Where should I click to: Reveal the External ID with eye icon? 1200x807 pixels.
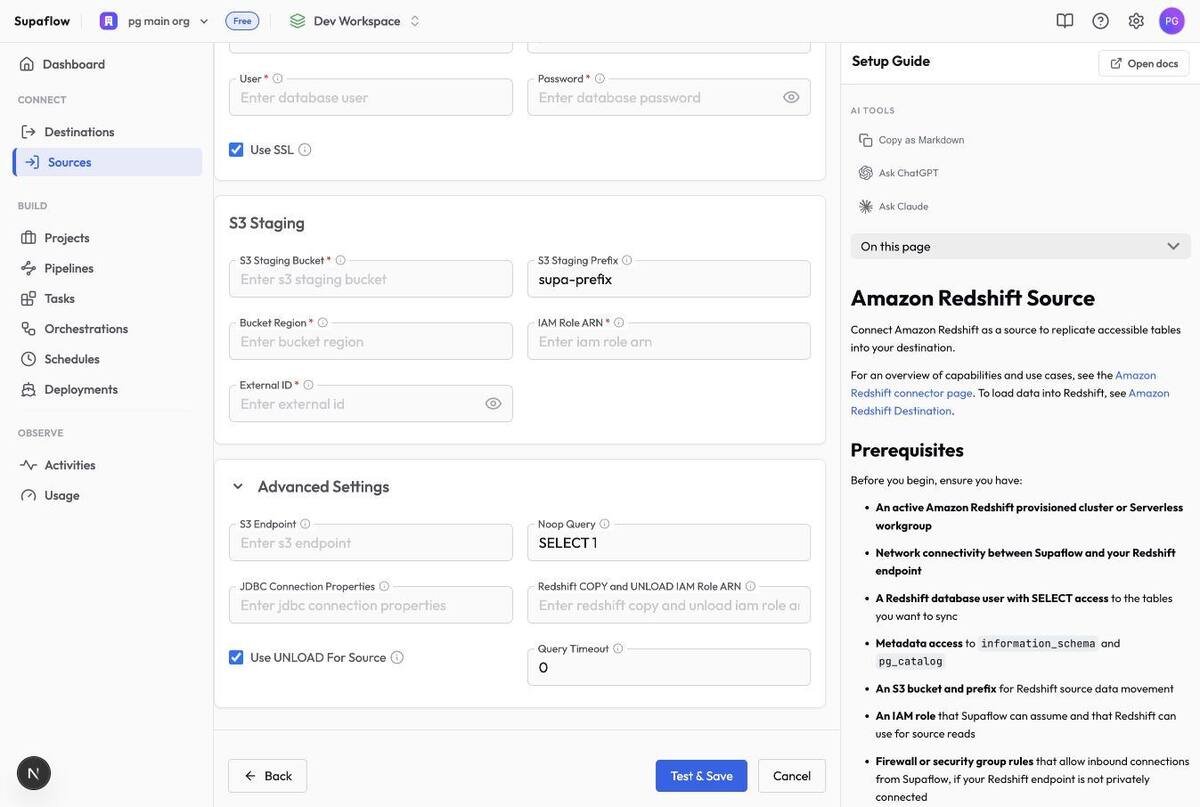(493, 404)
